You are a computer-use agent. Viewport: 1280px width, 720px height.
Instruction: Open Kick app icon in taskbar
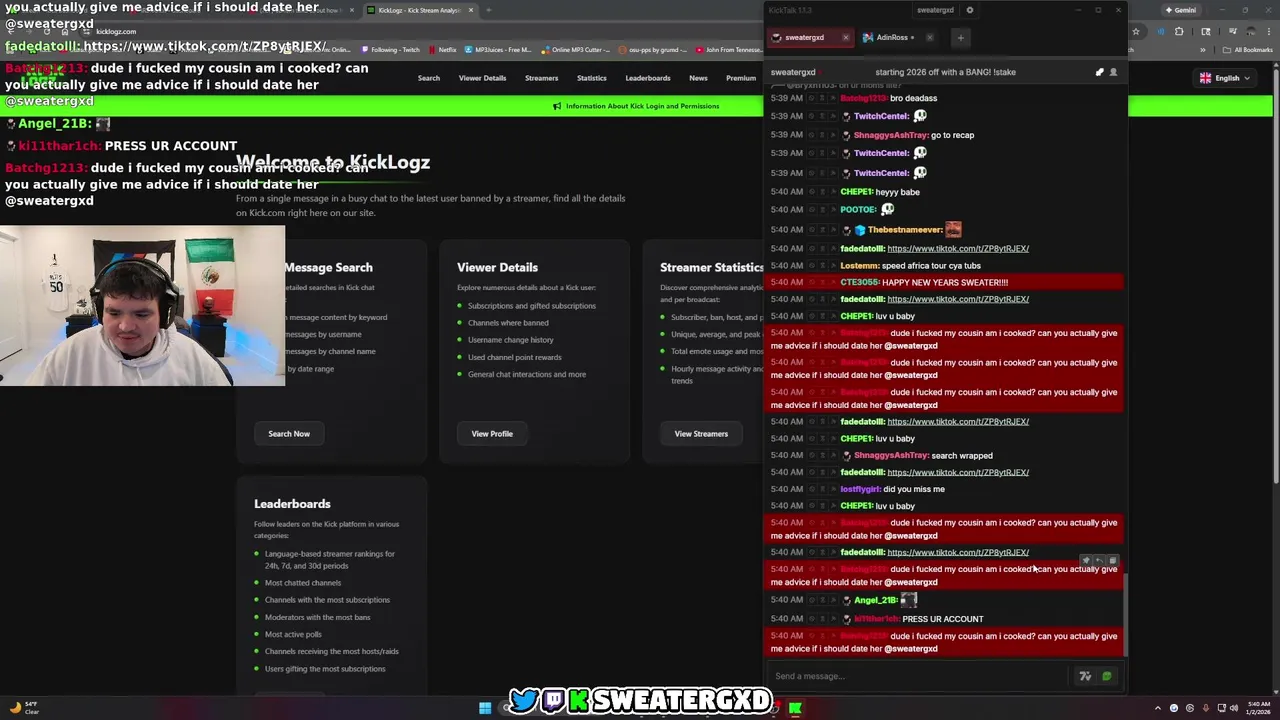tap(795, 708)
